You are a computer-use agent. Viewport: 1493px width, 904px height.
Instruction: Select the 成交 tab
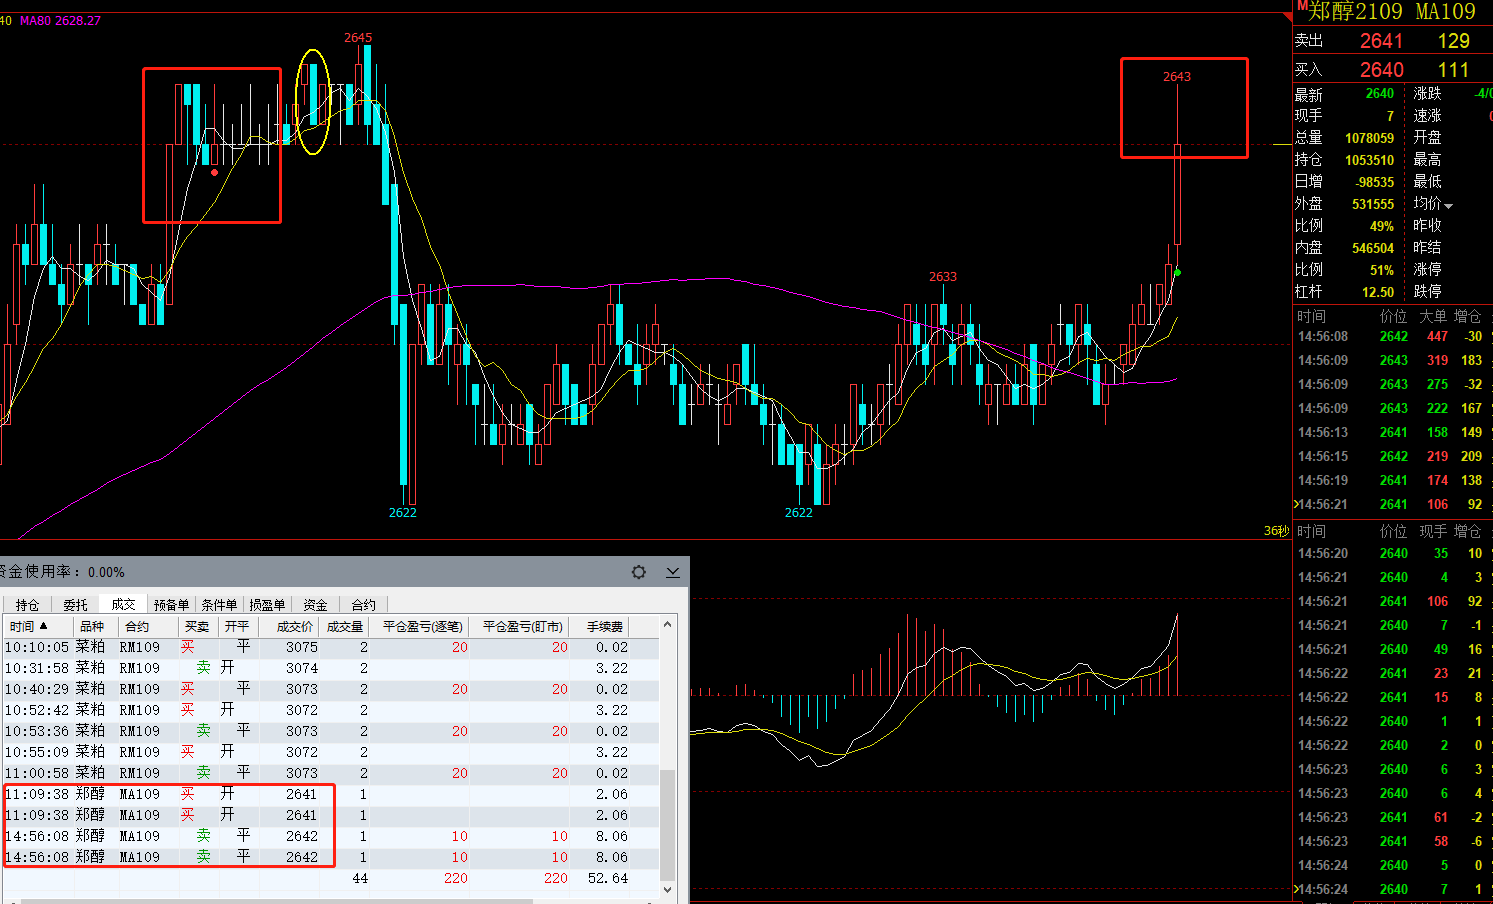pyautogui.click(x=123, y=604)
